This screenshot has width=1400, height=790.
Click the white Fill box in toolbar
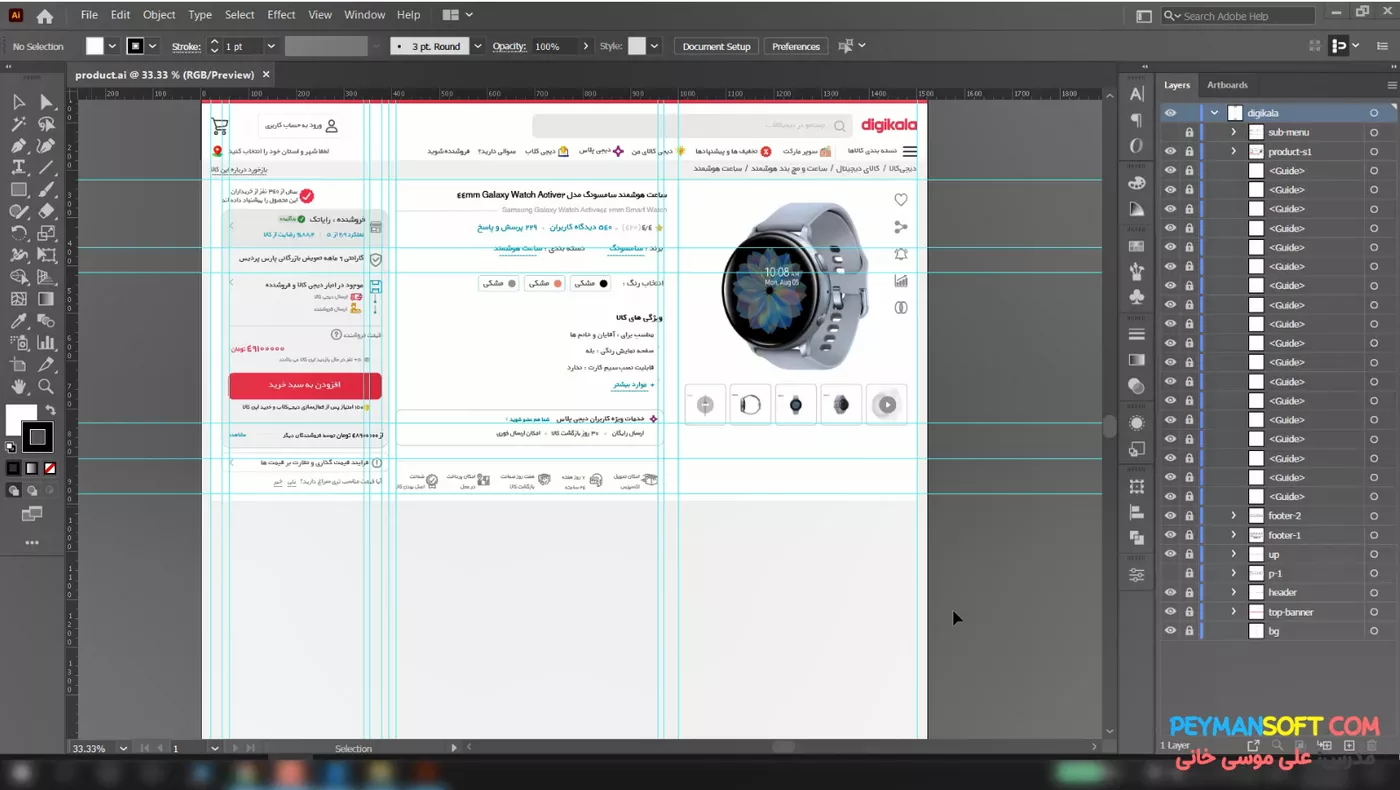(x=21, y=419)
